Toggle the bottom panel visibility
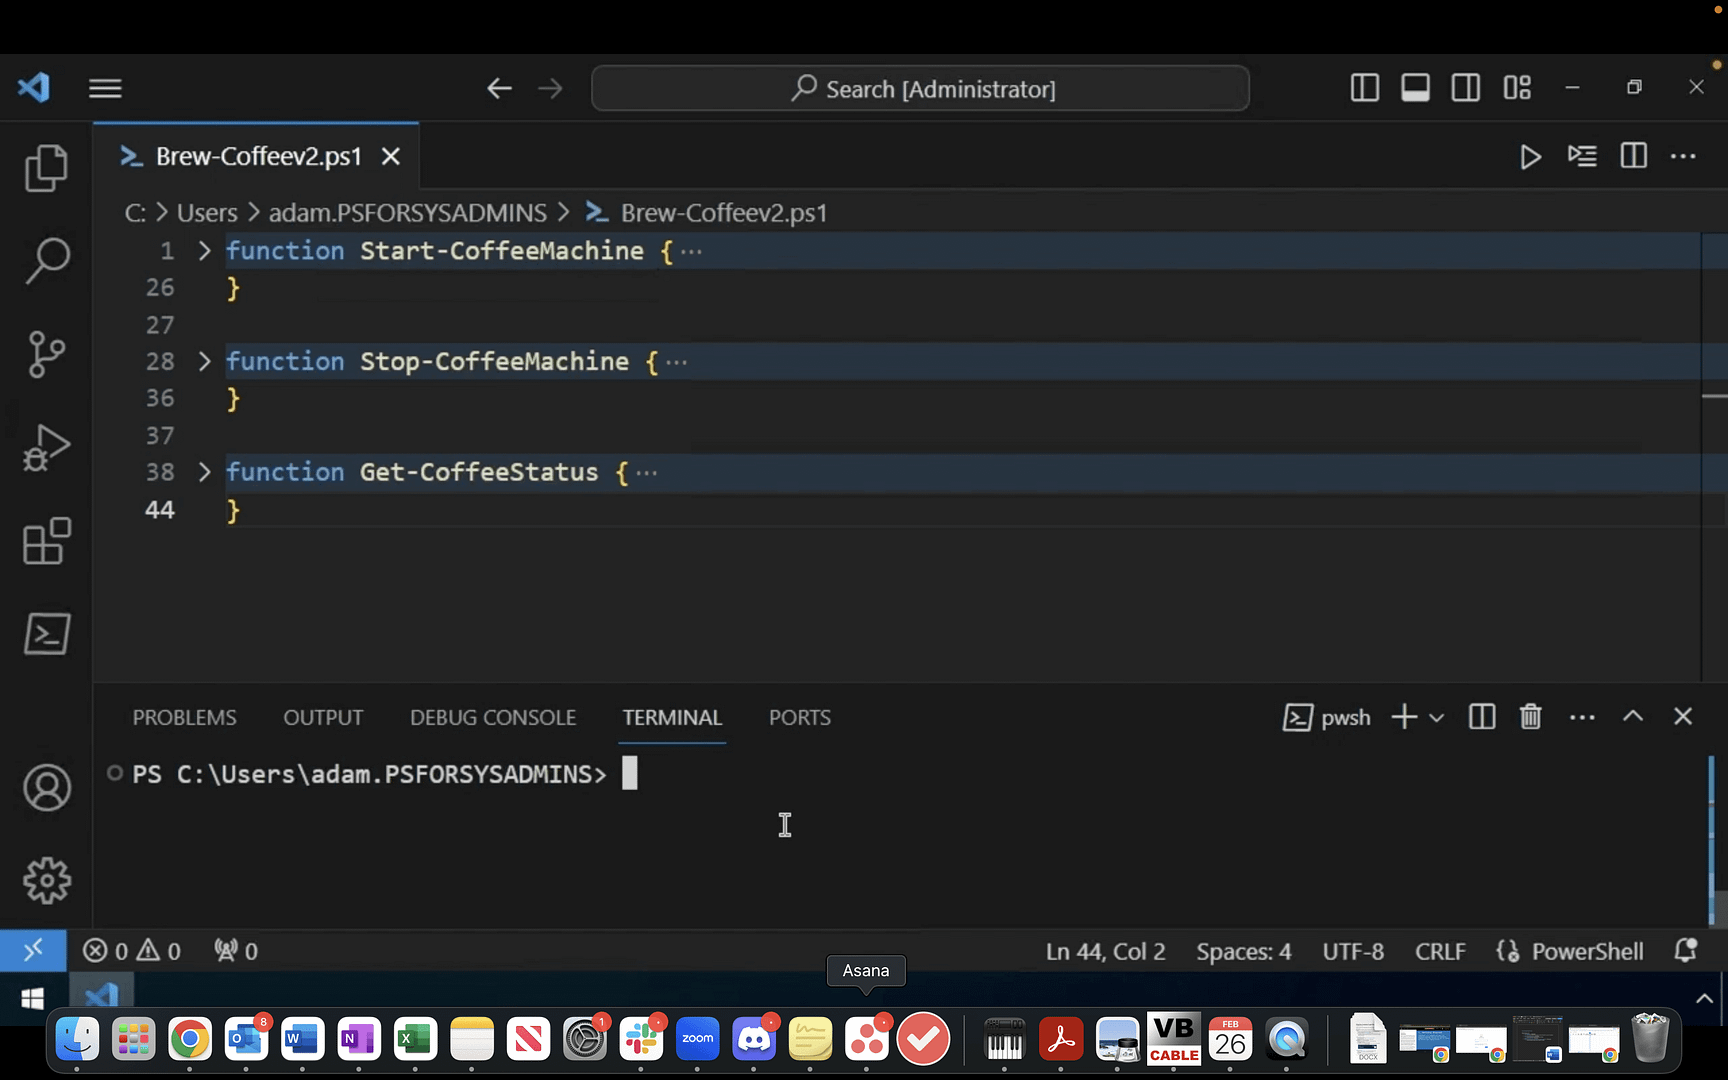 click(1415, 88)
